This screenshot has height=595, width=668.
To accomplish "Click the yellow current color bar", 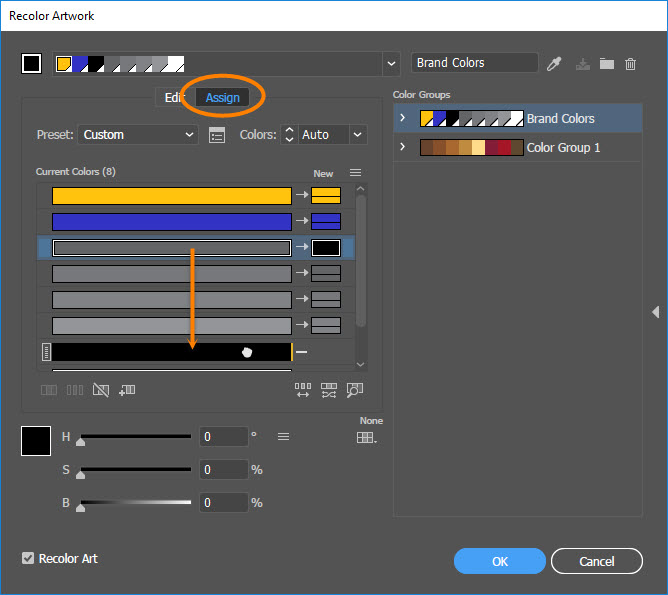I will pos(172,196).
